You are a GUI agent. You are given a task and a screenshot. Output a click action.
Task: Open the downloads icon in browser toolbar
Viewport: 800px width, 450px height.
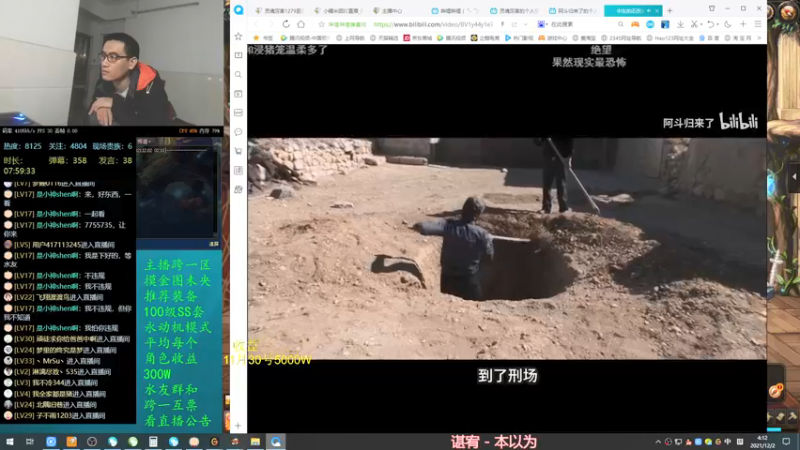[x=680, y=24]
